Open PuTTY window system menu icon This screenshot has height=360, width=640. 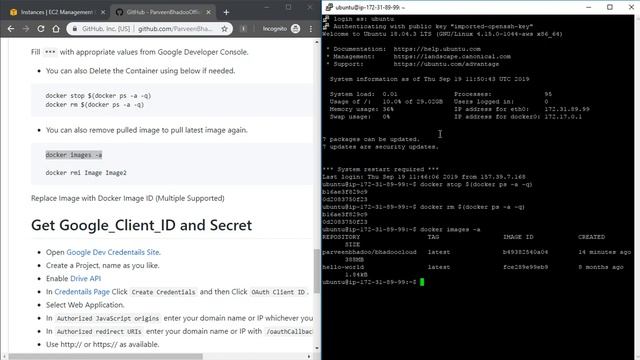coord(329,7)
